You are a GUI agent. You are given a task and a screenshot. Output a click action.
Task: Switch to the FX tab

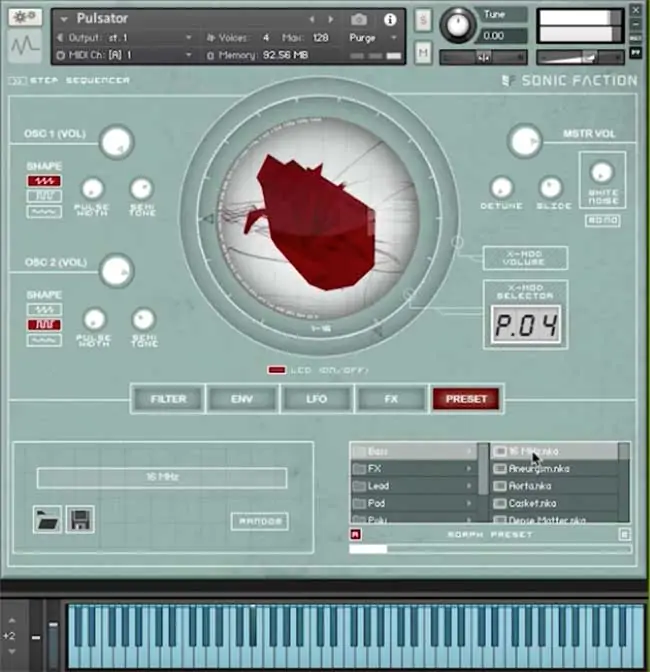click(x=391, y=399)
